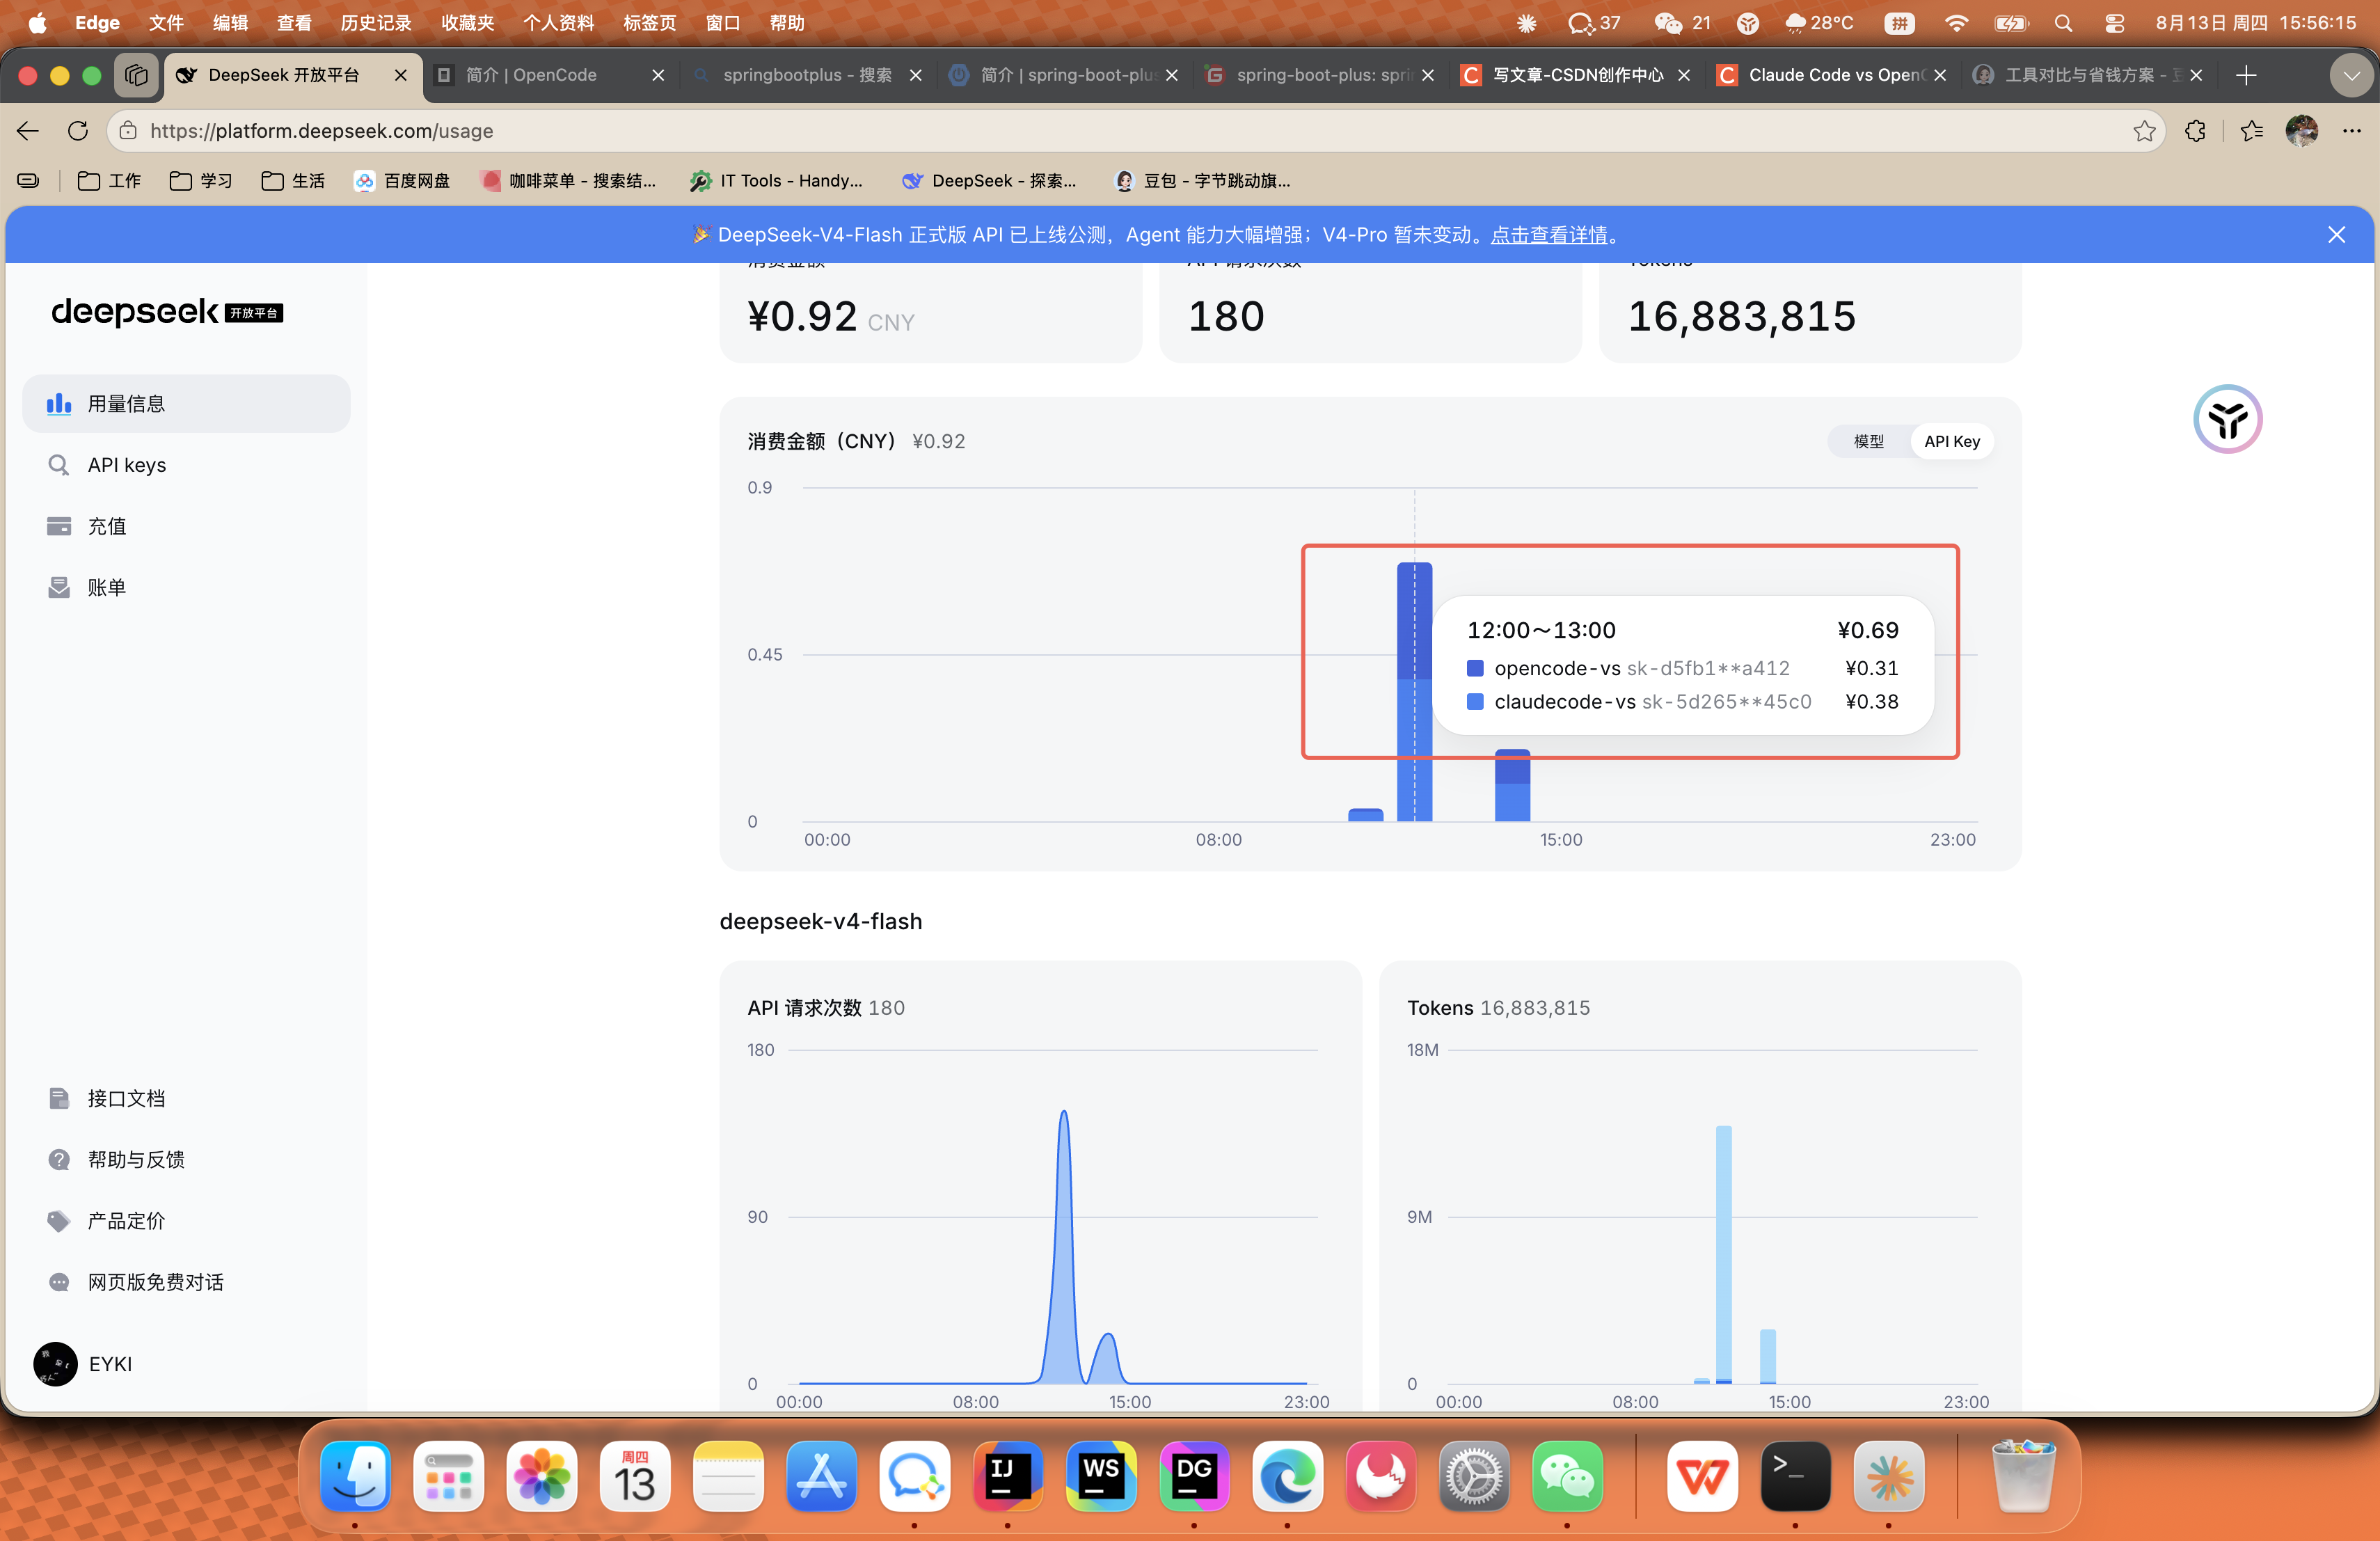Click the address bar URL

click(x=321, y=131)
